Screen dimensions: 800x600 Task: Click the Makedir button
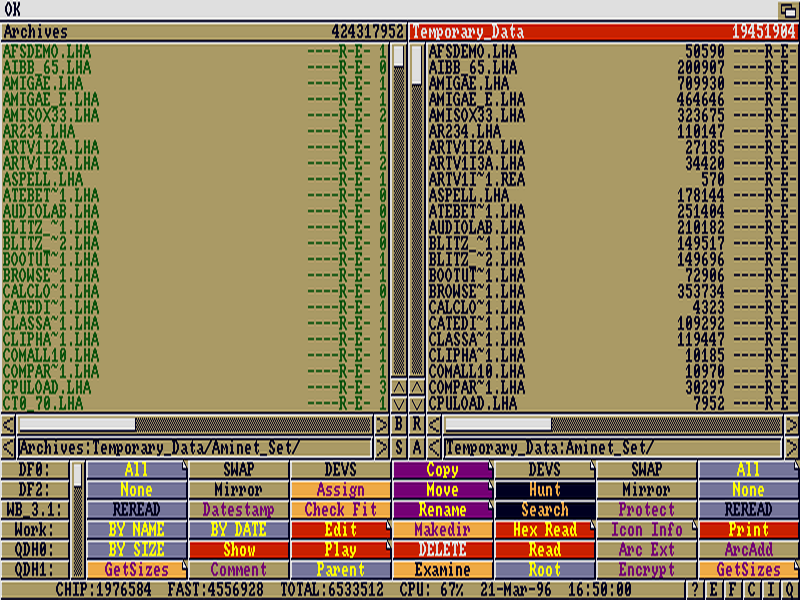click(442, 530)
